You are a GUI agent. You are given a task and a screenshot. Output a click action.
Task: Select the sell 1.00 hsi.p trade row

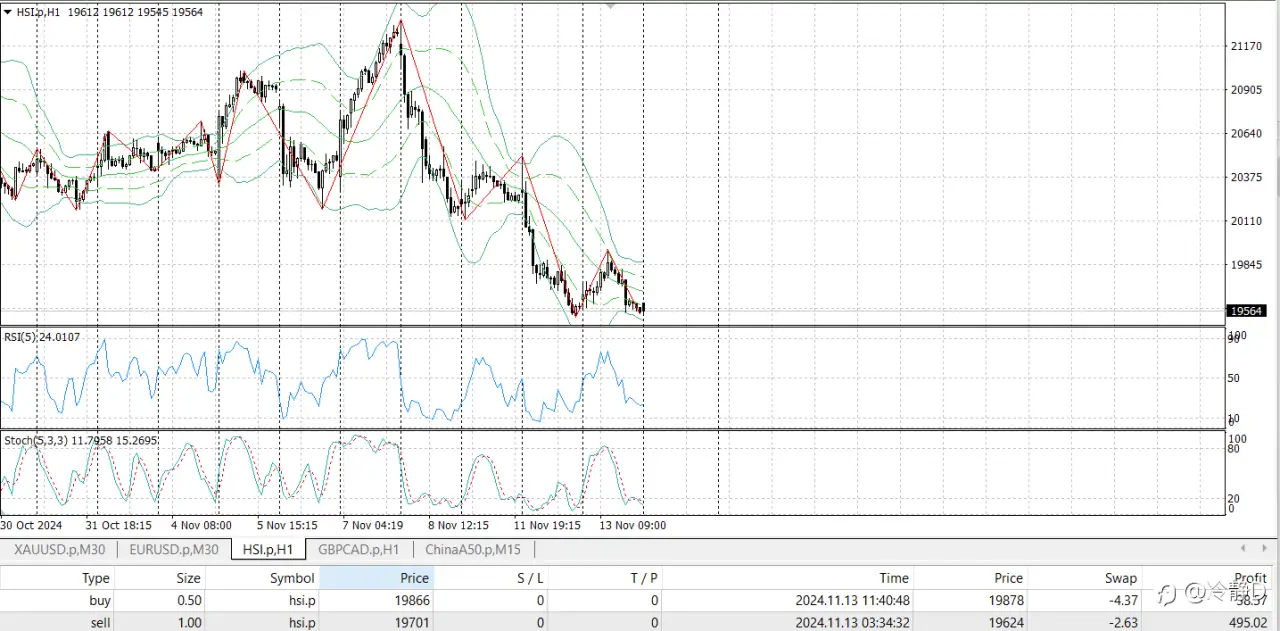(640, 622)
